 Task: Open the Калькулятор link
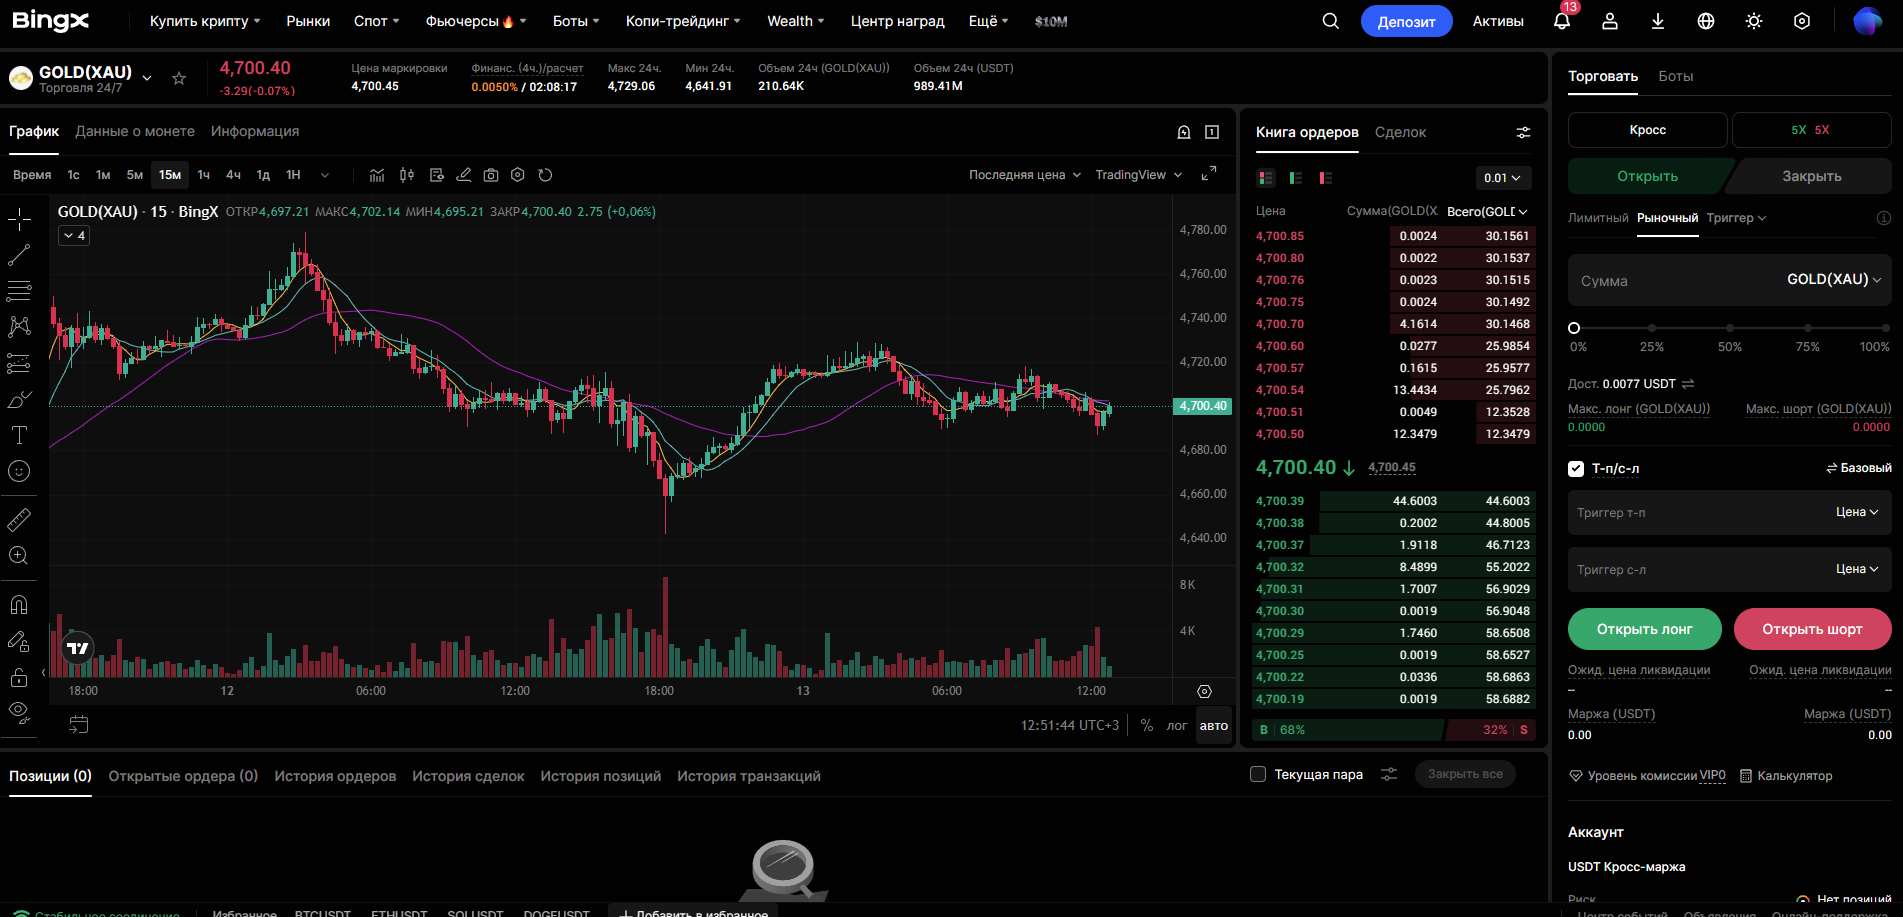pos(1786,776)
